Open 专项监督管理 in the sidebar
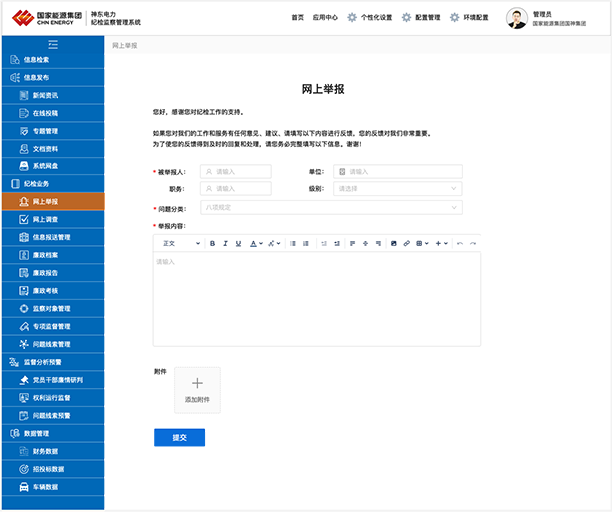The height and width of the screenshot is (512, 612). coord(53,326)
